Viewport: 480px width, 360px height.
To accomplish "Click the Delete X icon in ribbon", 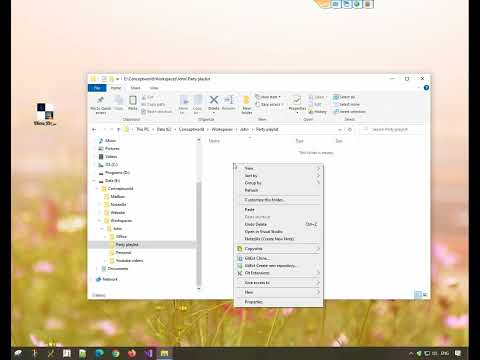I will click(214, 100).
